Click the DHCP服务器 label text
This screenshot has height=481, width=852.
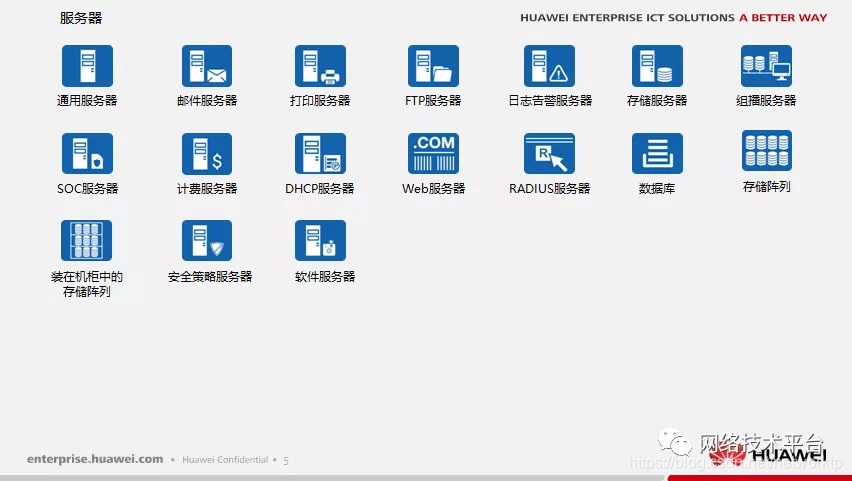click(x=320, y=189)
